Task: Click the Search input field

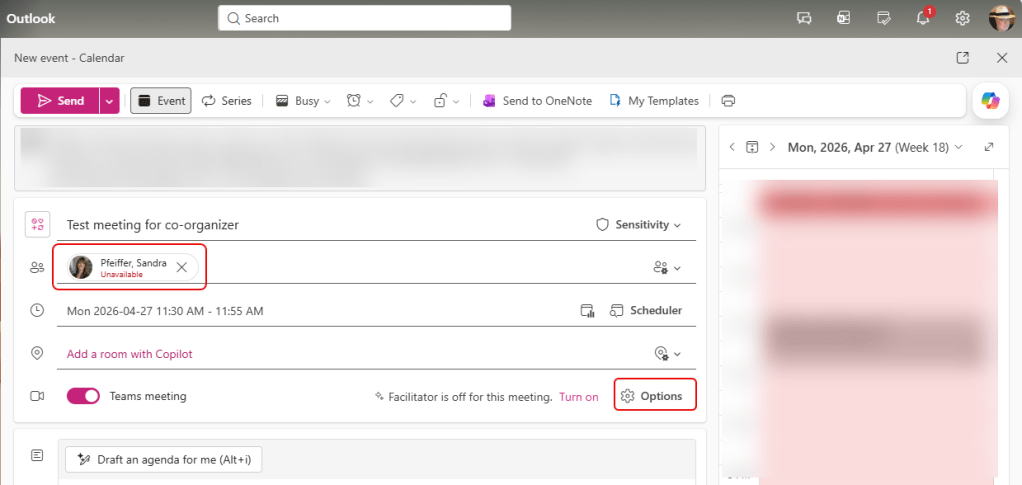Action: point(364,18)
